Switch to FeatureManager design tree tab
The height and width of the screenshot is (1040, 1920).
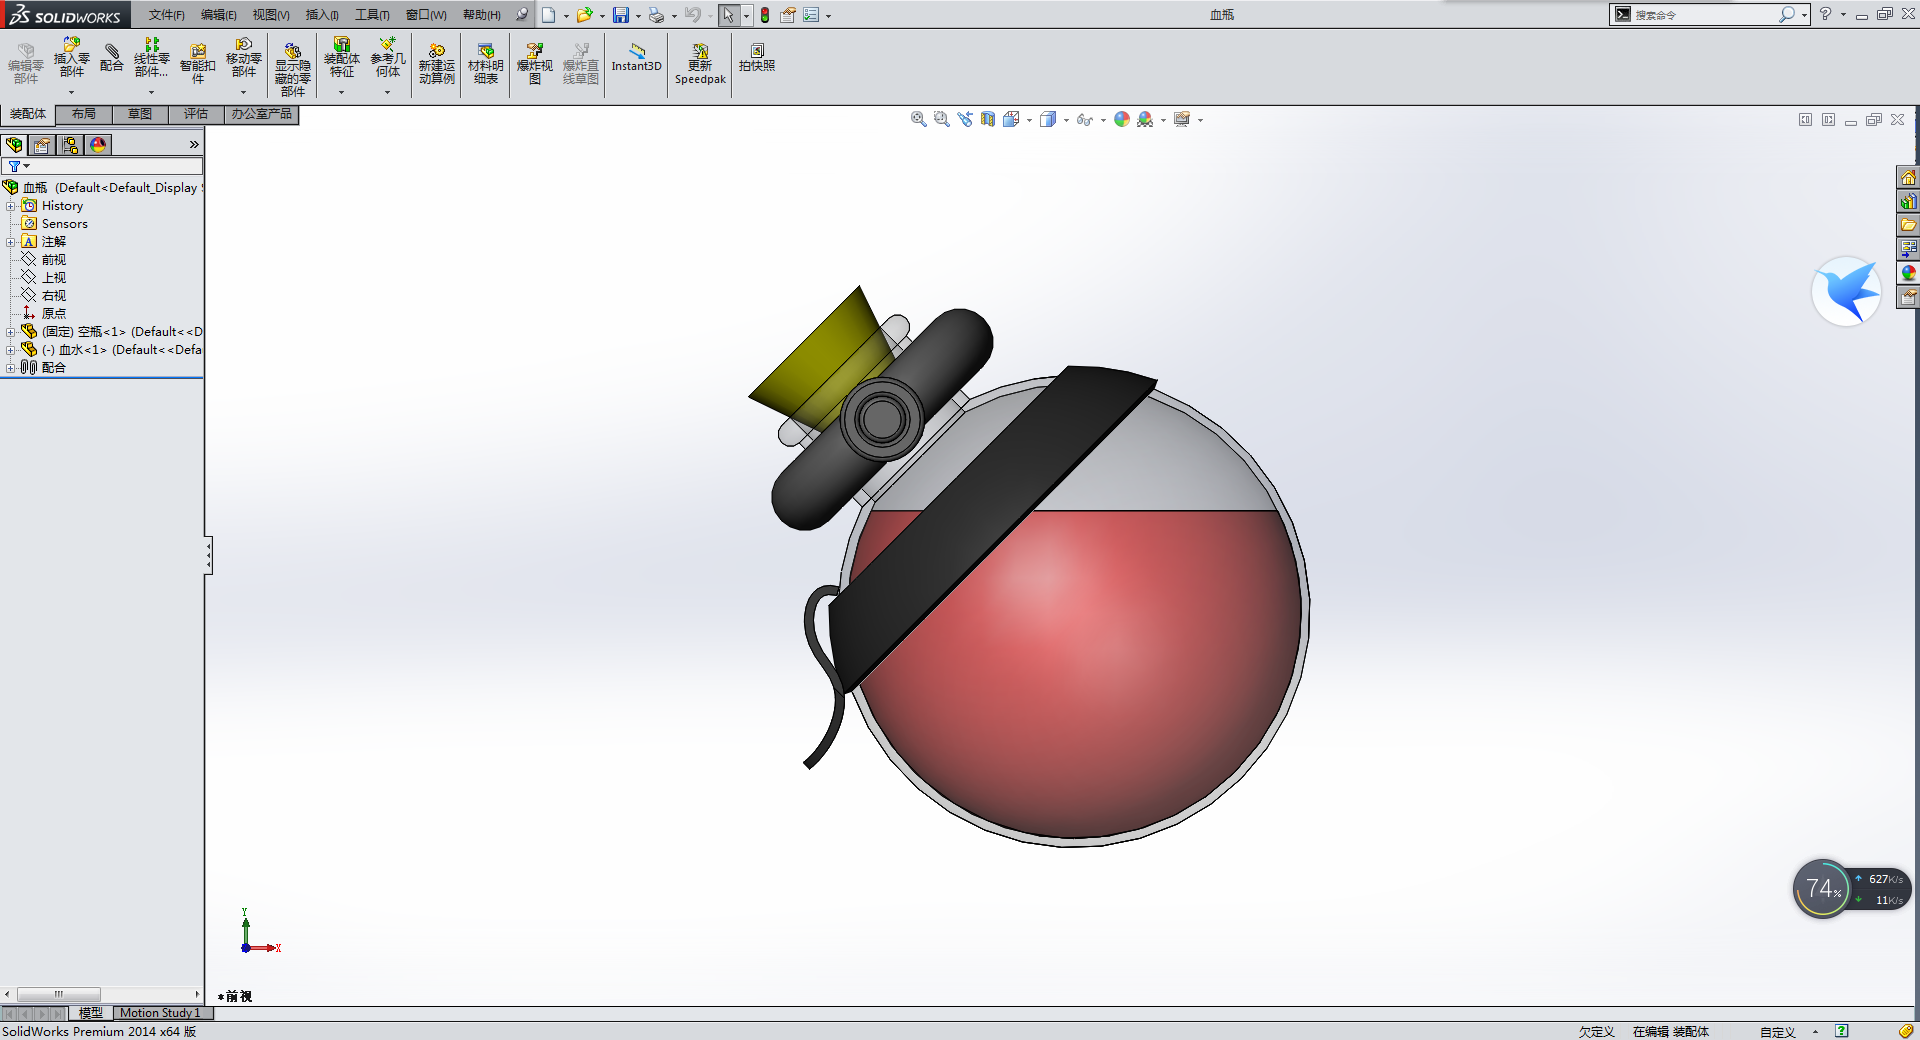click(x=14, y=145)
